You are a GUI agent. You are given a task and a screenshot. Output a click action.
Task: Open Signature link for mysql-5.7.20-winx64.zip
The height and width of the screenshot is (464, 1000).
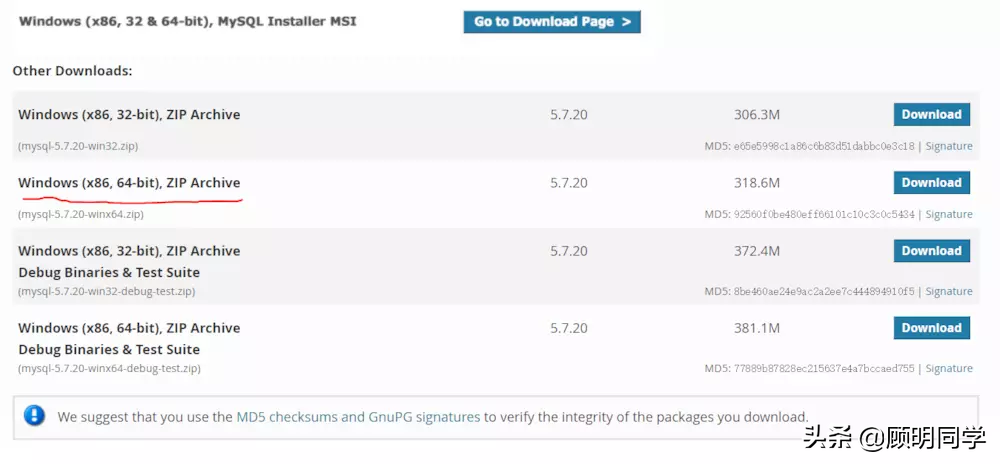click(949, 214)
